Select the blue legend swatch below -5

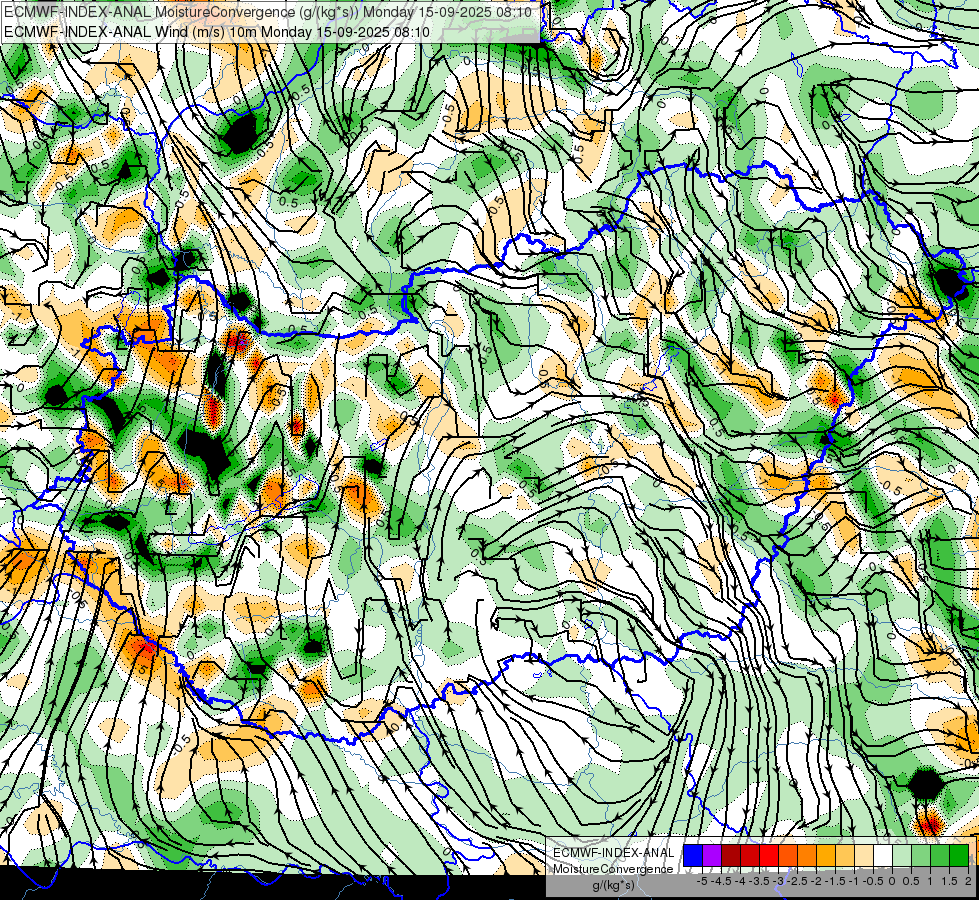pyautogui.click(x=693, y=855)
